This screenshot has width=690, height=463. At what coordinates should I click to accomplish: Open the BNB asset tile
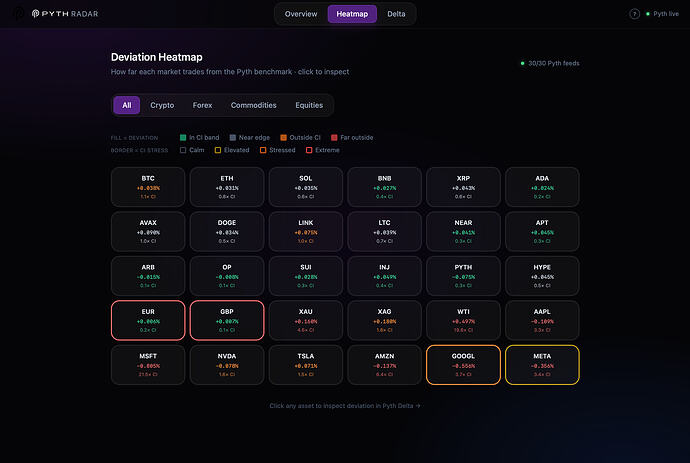click(384, 187)
